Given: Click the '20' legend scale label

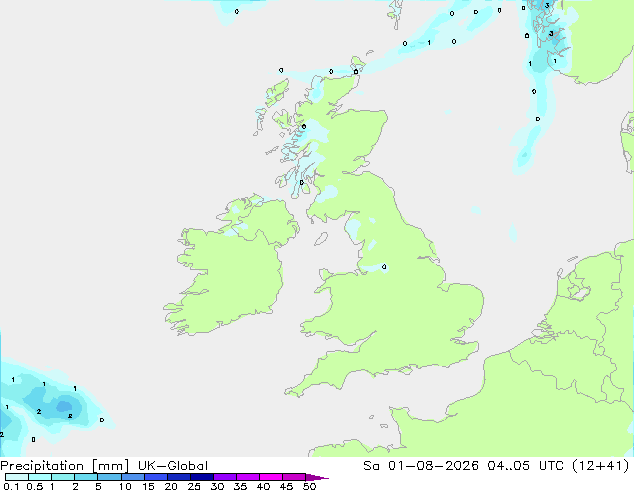Looking at the screenshot, I should (x=171, y=486).
